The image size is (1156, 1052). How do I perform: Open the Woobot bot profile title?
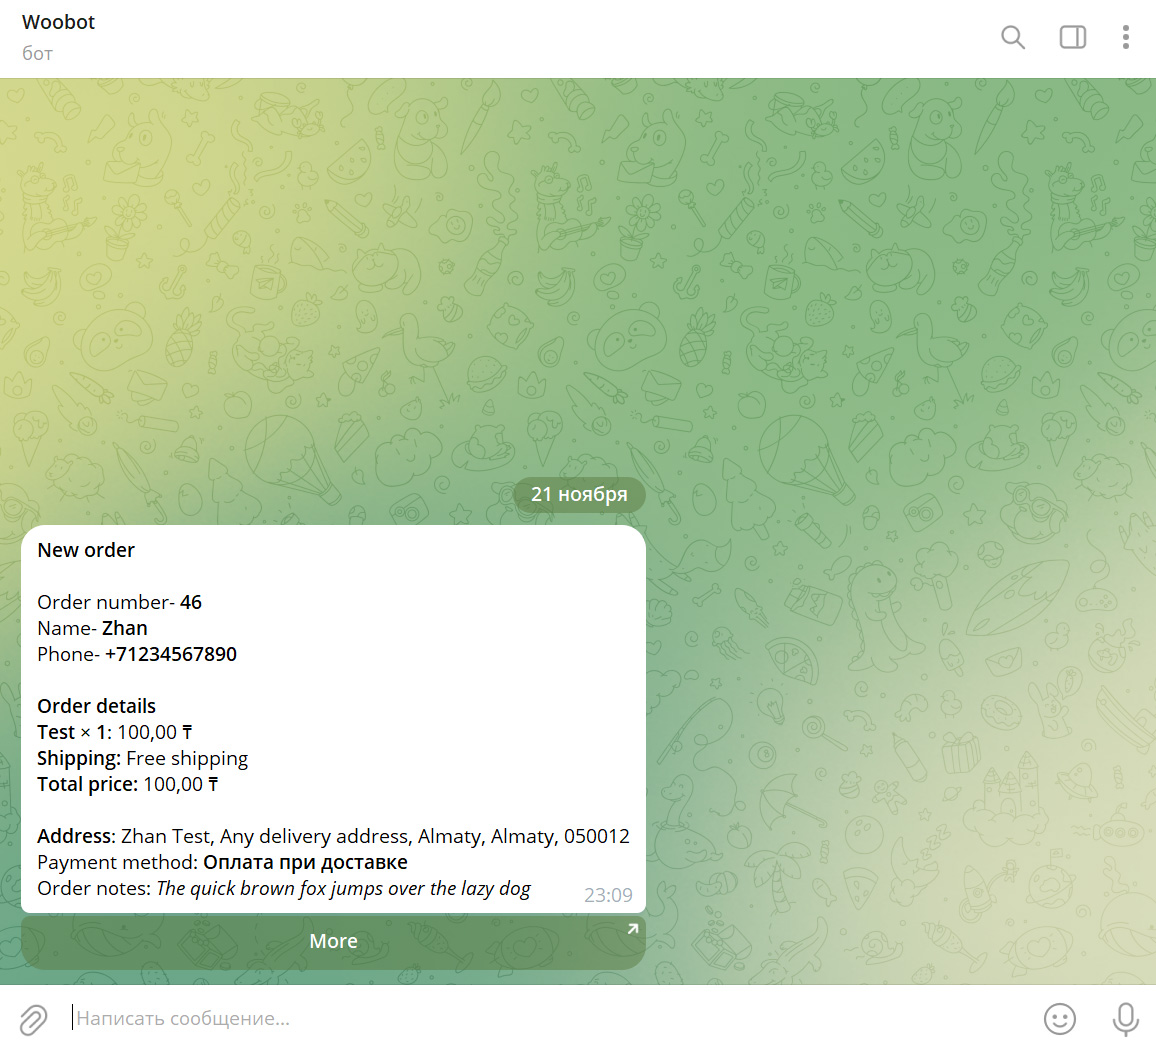point(58,22)
